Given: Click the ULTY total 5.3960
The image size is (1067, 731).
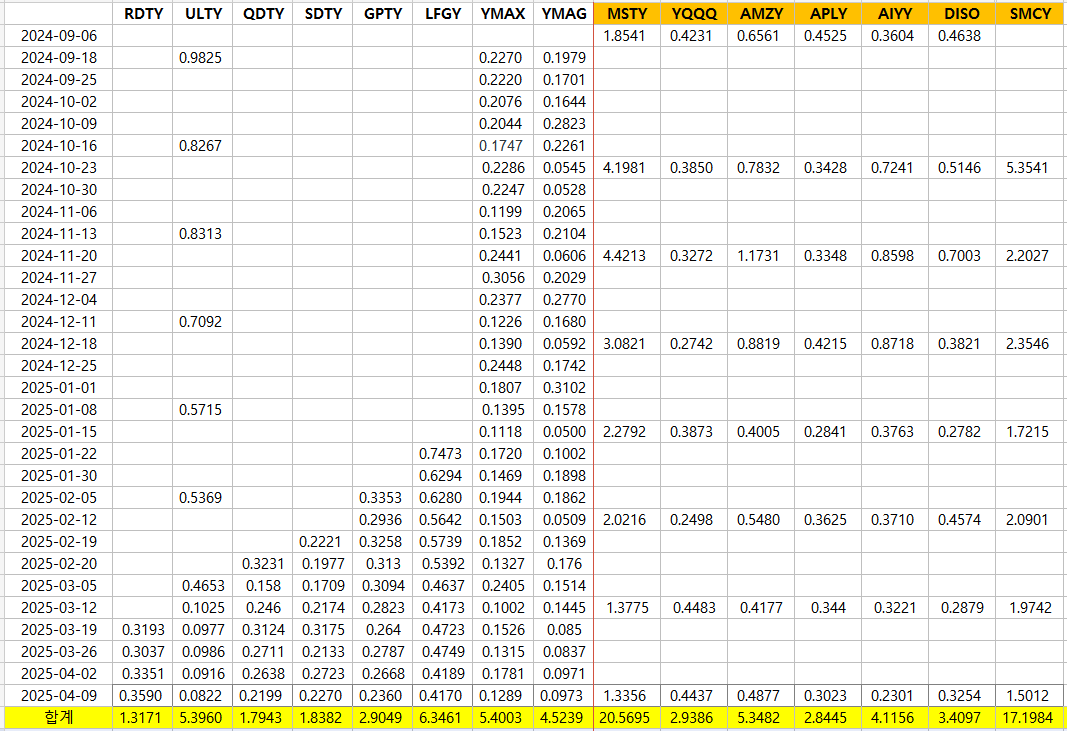Looking at the screenshot, I should pyautogui.click(x=203, y=717).
